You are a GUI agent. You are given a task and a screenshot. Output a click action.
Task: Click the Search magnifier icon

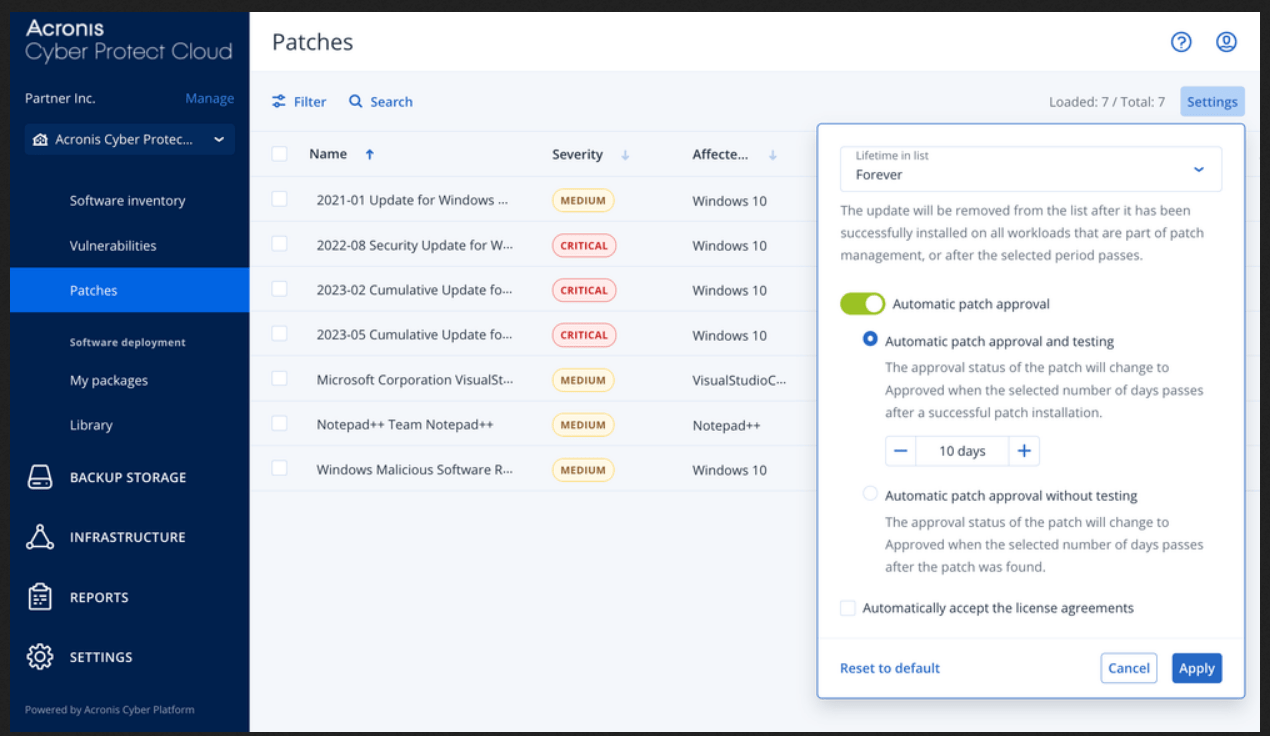point(356,102)
